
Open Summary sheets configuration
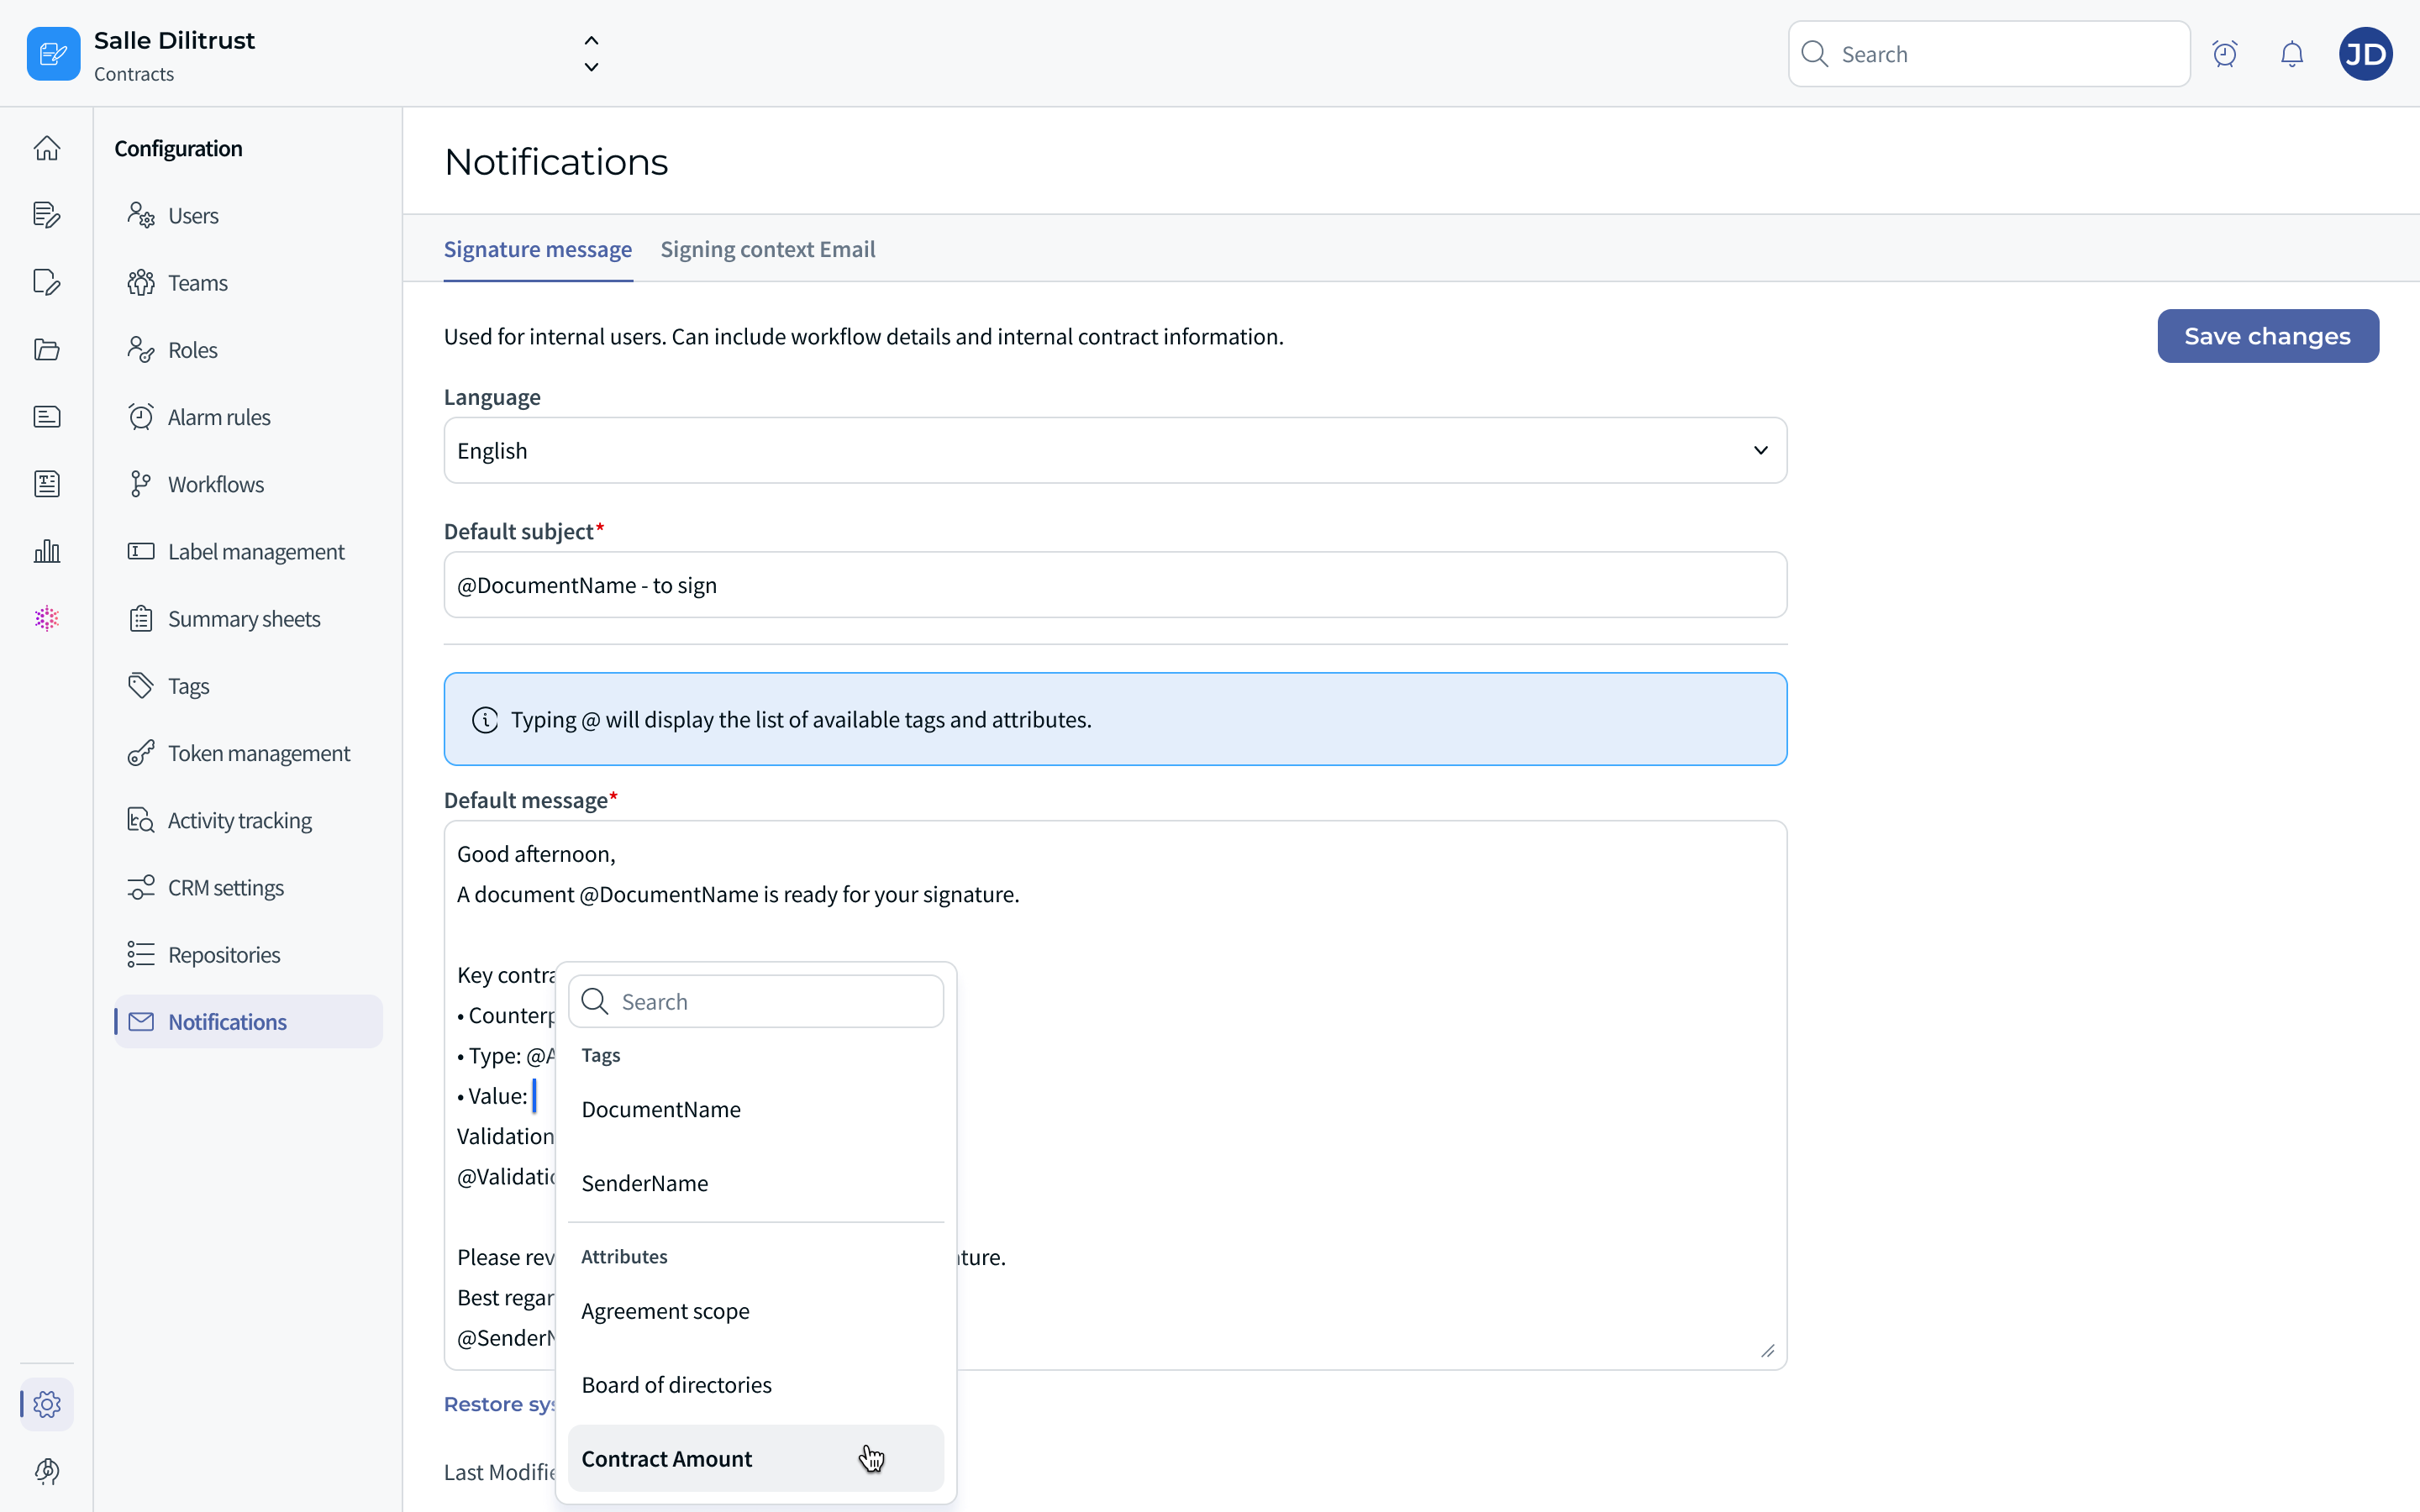248,618
